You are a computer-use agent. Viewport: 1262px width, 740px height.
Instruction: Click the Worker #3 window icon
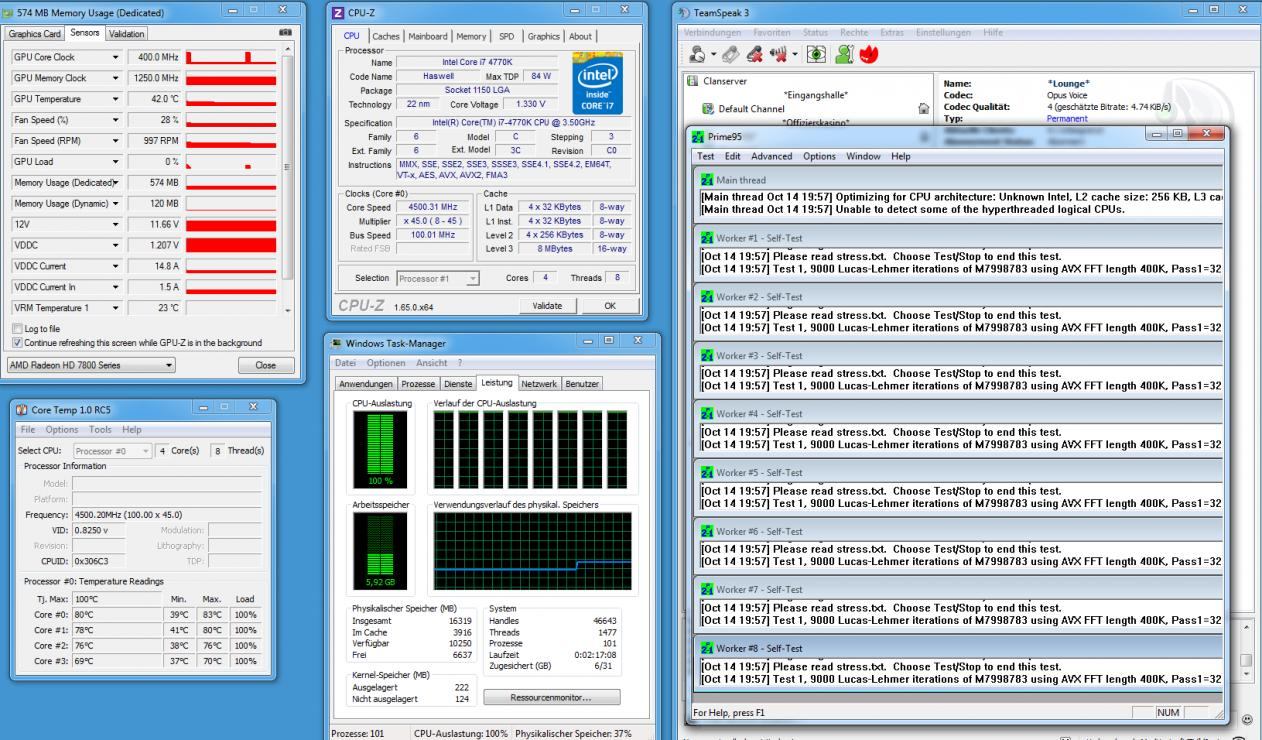708,356
